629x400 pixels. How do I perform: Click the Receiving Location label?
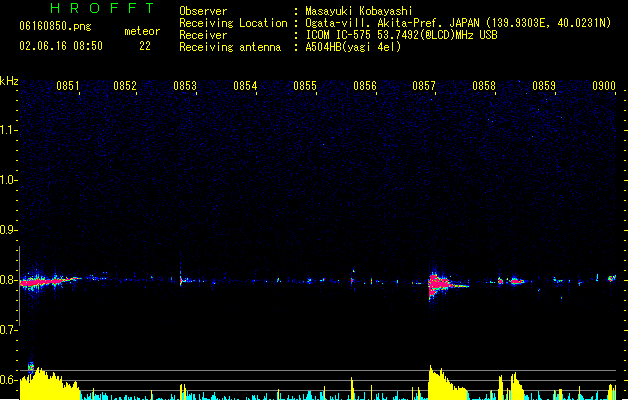pos(233,23)
